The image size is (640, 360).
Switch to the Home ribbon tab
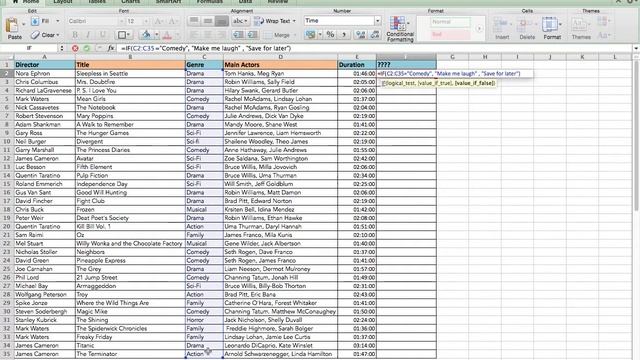click(x=27, y=2)
